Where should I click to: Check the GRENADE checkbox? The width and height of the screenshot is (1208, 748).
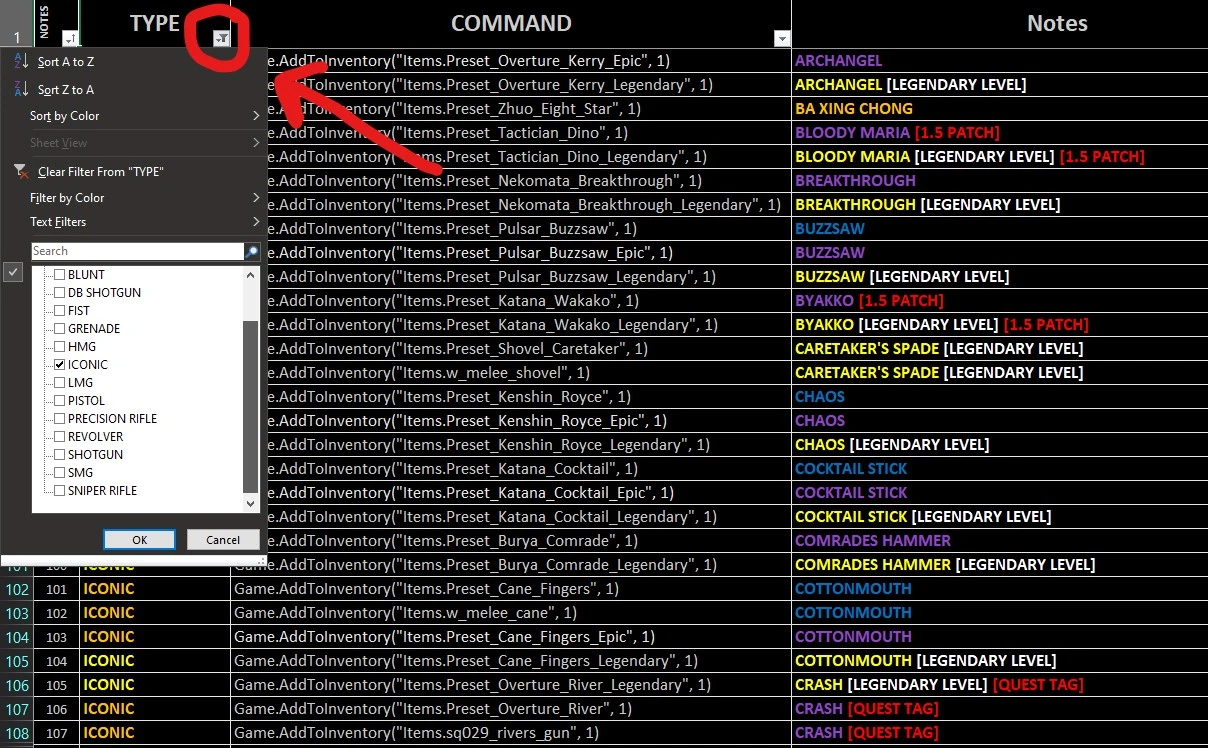tap(60, 329)
